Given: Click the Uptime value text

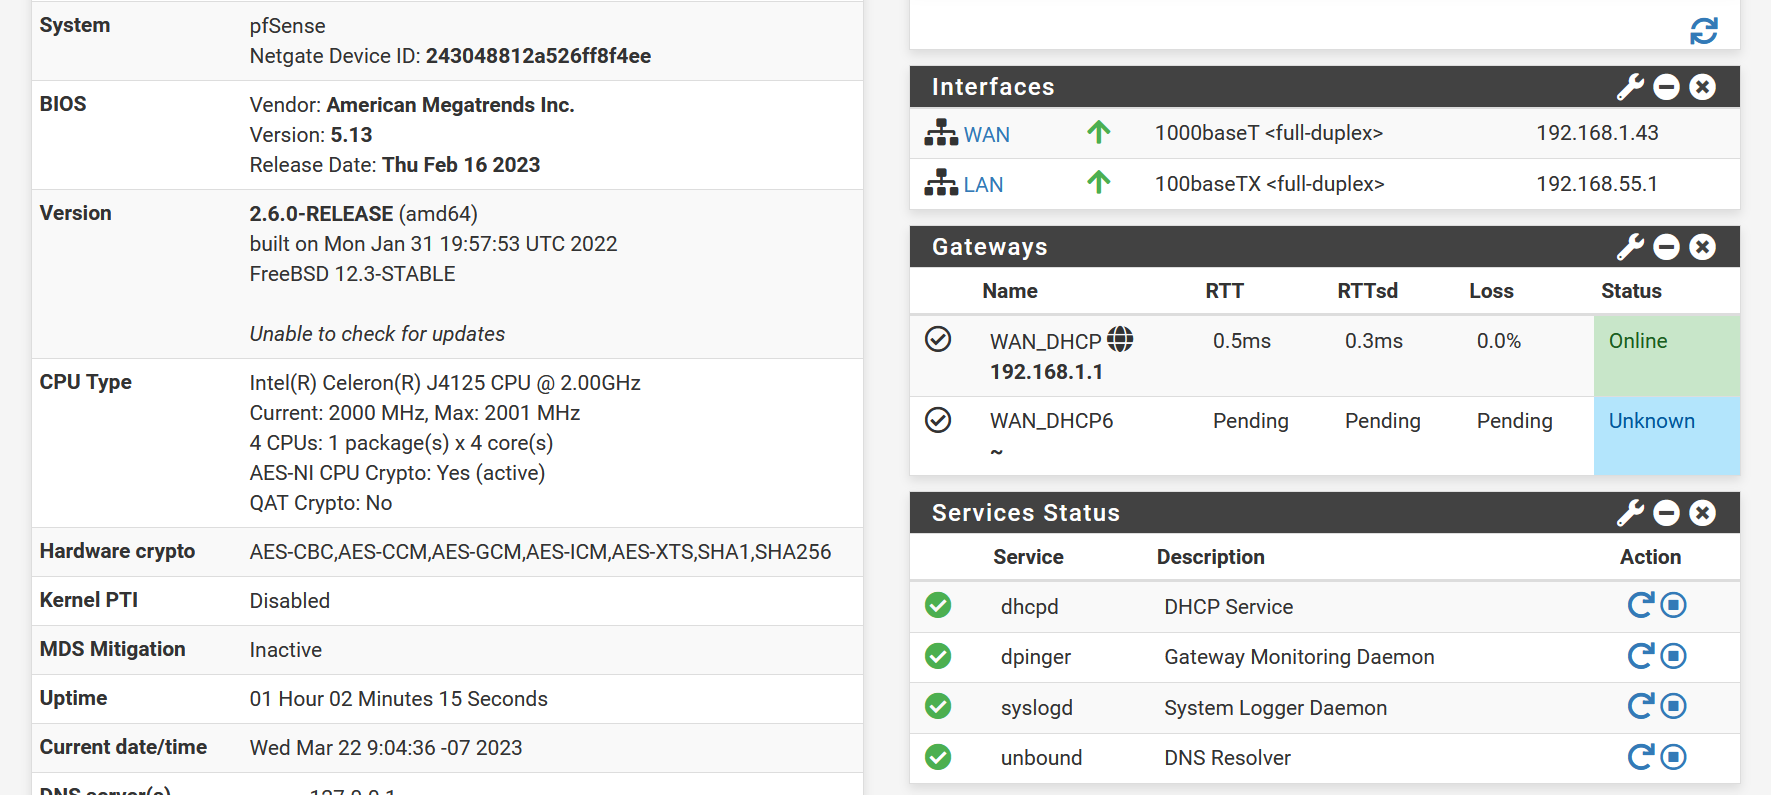Looking at the screenshot, I should (x=398, y=699).
